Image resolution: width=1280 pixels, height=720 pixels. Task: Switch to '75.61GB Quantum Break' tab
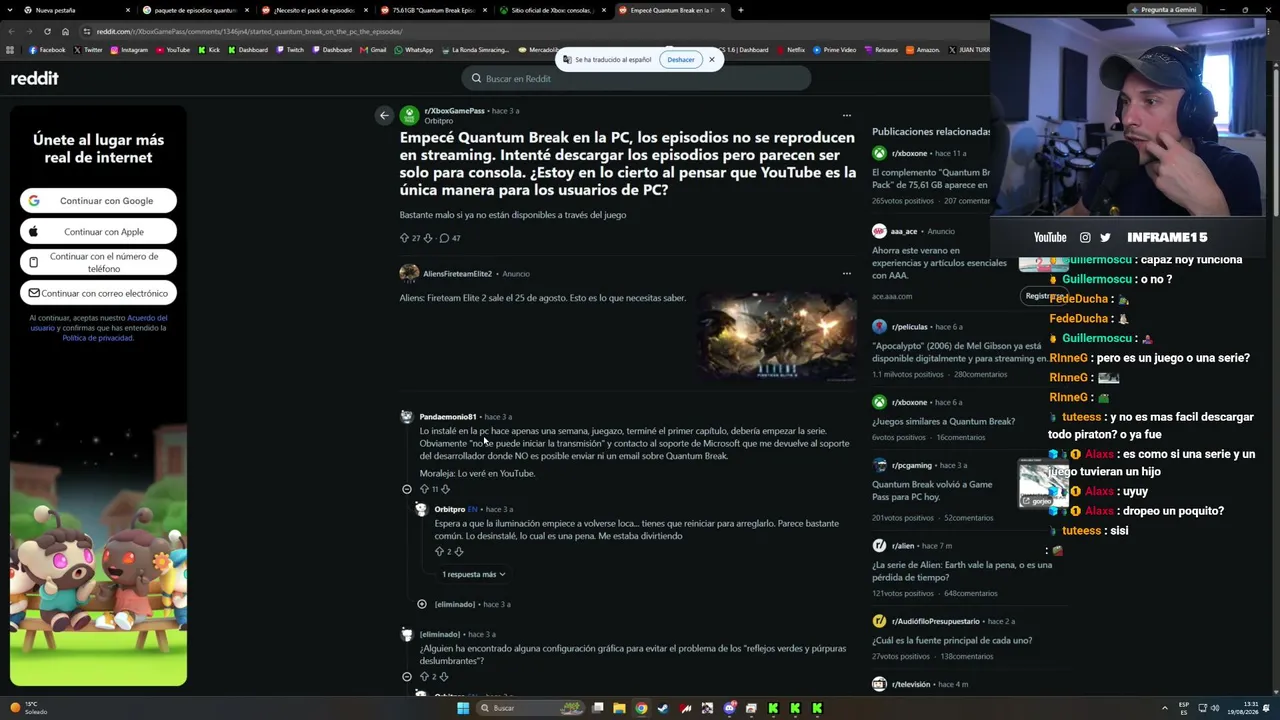point(433,10)
